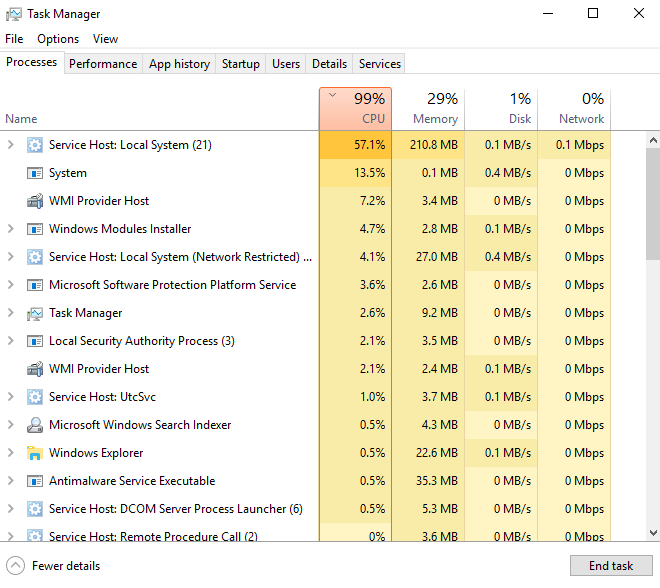Image resolution: width=660 pixels, height=588 pixels.
Task: Click the Local Security Authority Process icon
Action: pyautogui.click(x=35, y=341)
